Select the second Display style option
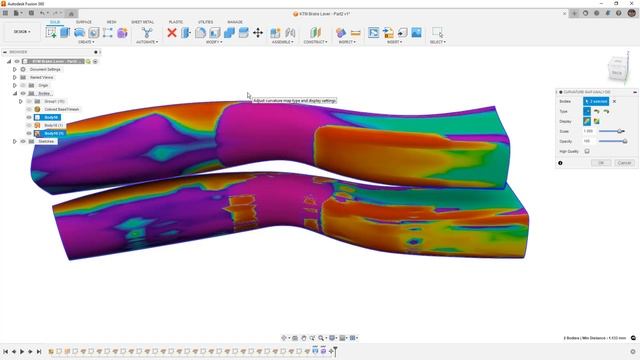 (x=597, y=121)
